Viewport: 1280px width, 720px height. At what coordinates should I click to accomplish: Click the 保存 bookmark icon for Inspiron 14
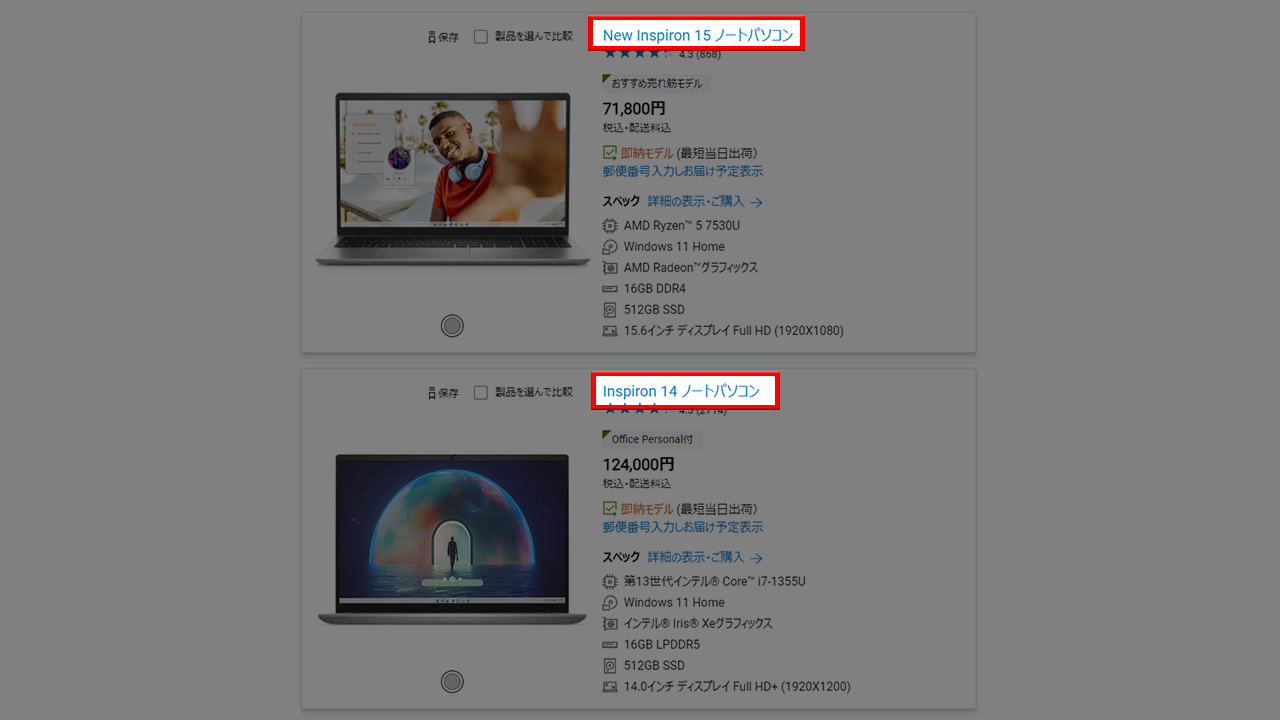pyautogui.click(x=432, y=393)
